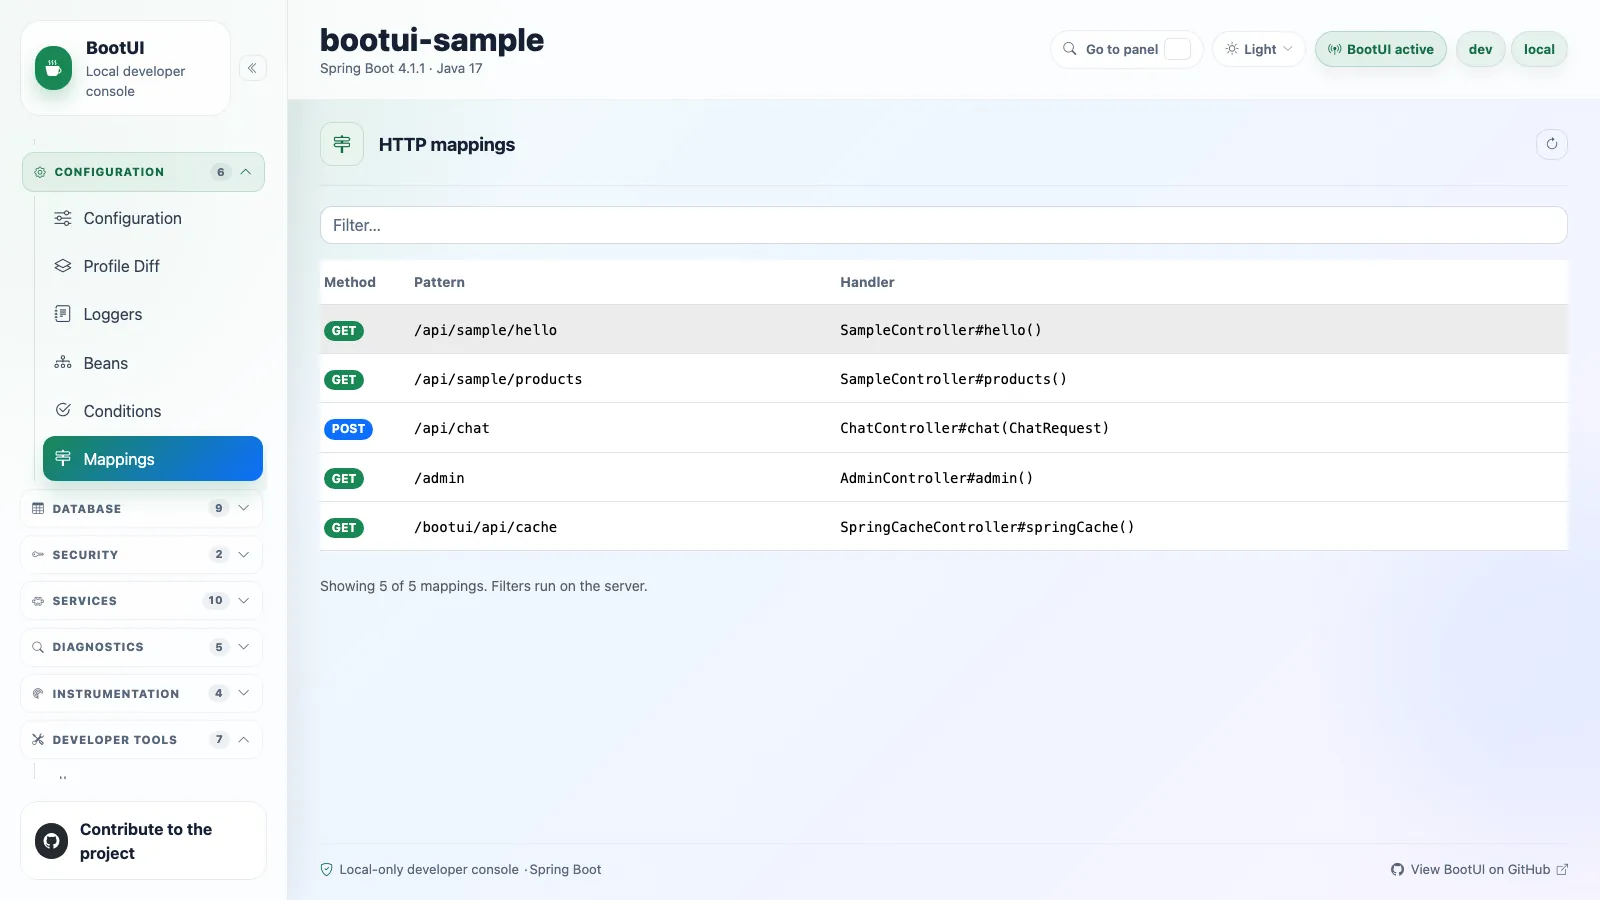The image size is (1600, 900).
Task: Open the Beans panel
Action: pyautogui.click(x=153, y=363)
